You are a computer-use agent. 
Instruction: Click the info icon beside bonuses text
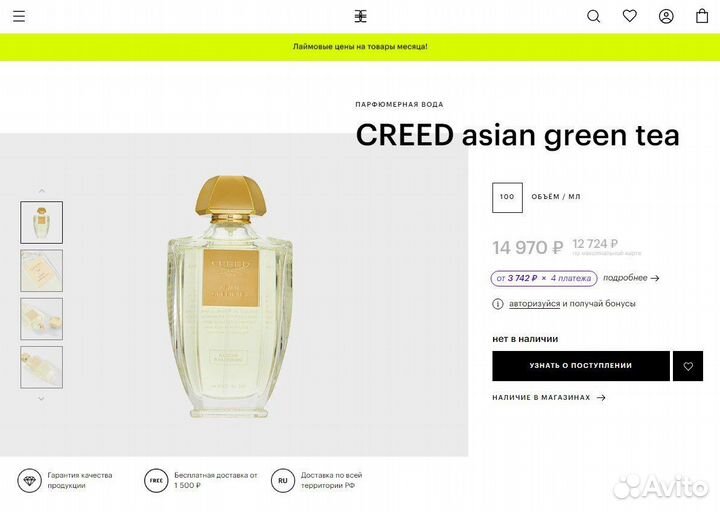(498, 304)
